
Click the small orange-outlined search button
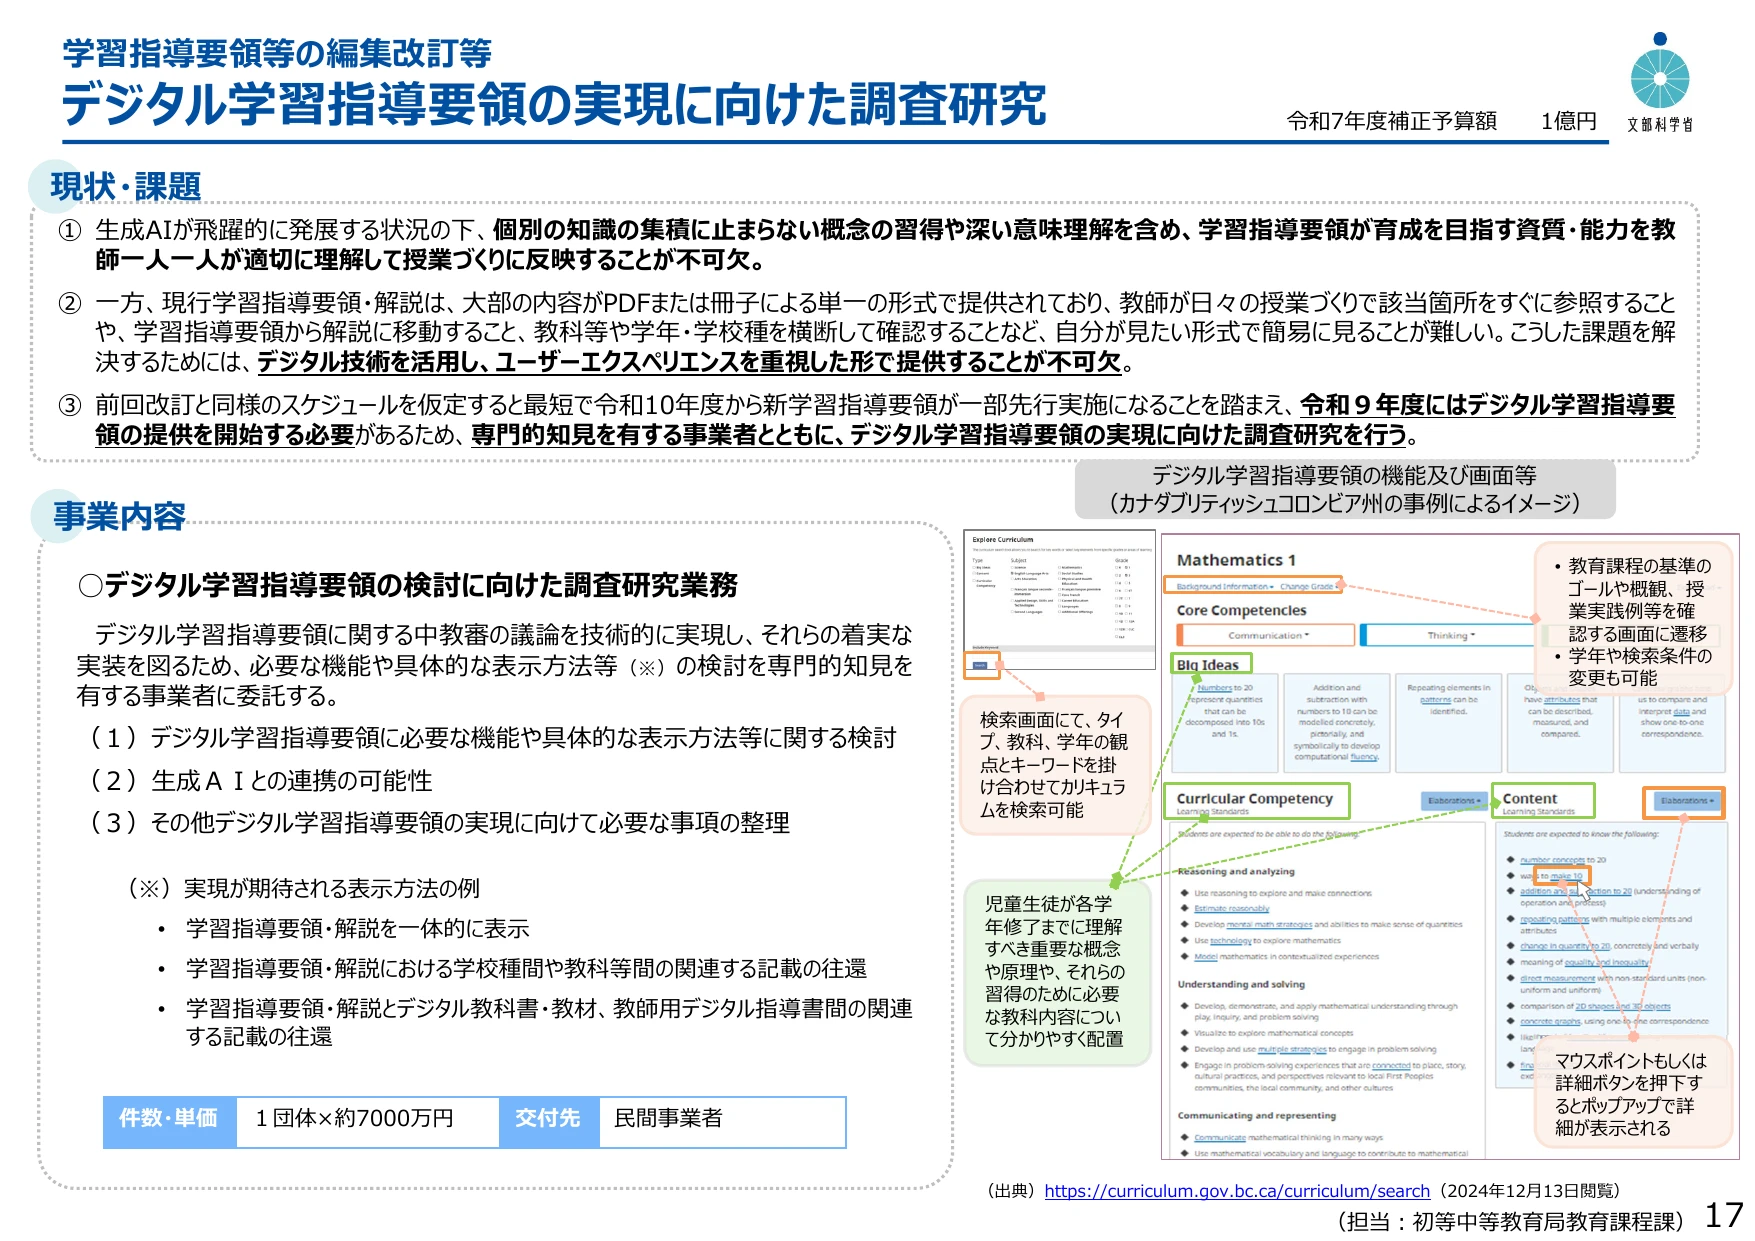coord(981,665)
